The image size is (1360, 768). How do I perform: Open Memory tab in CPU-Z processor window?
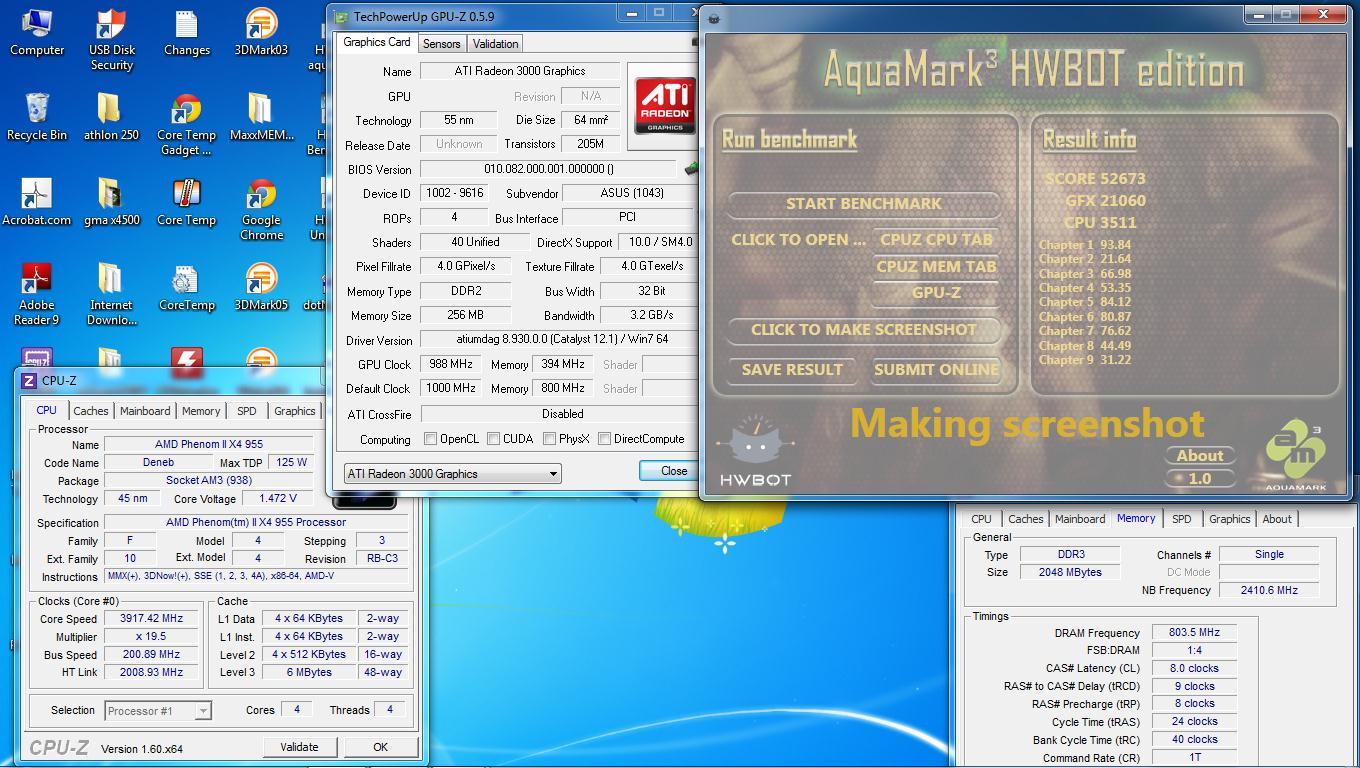201,411
